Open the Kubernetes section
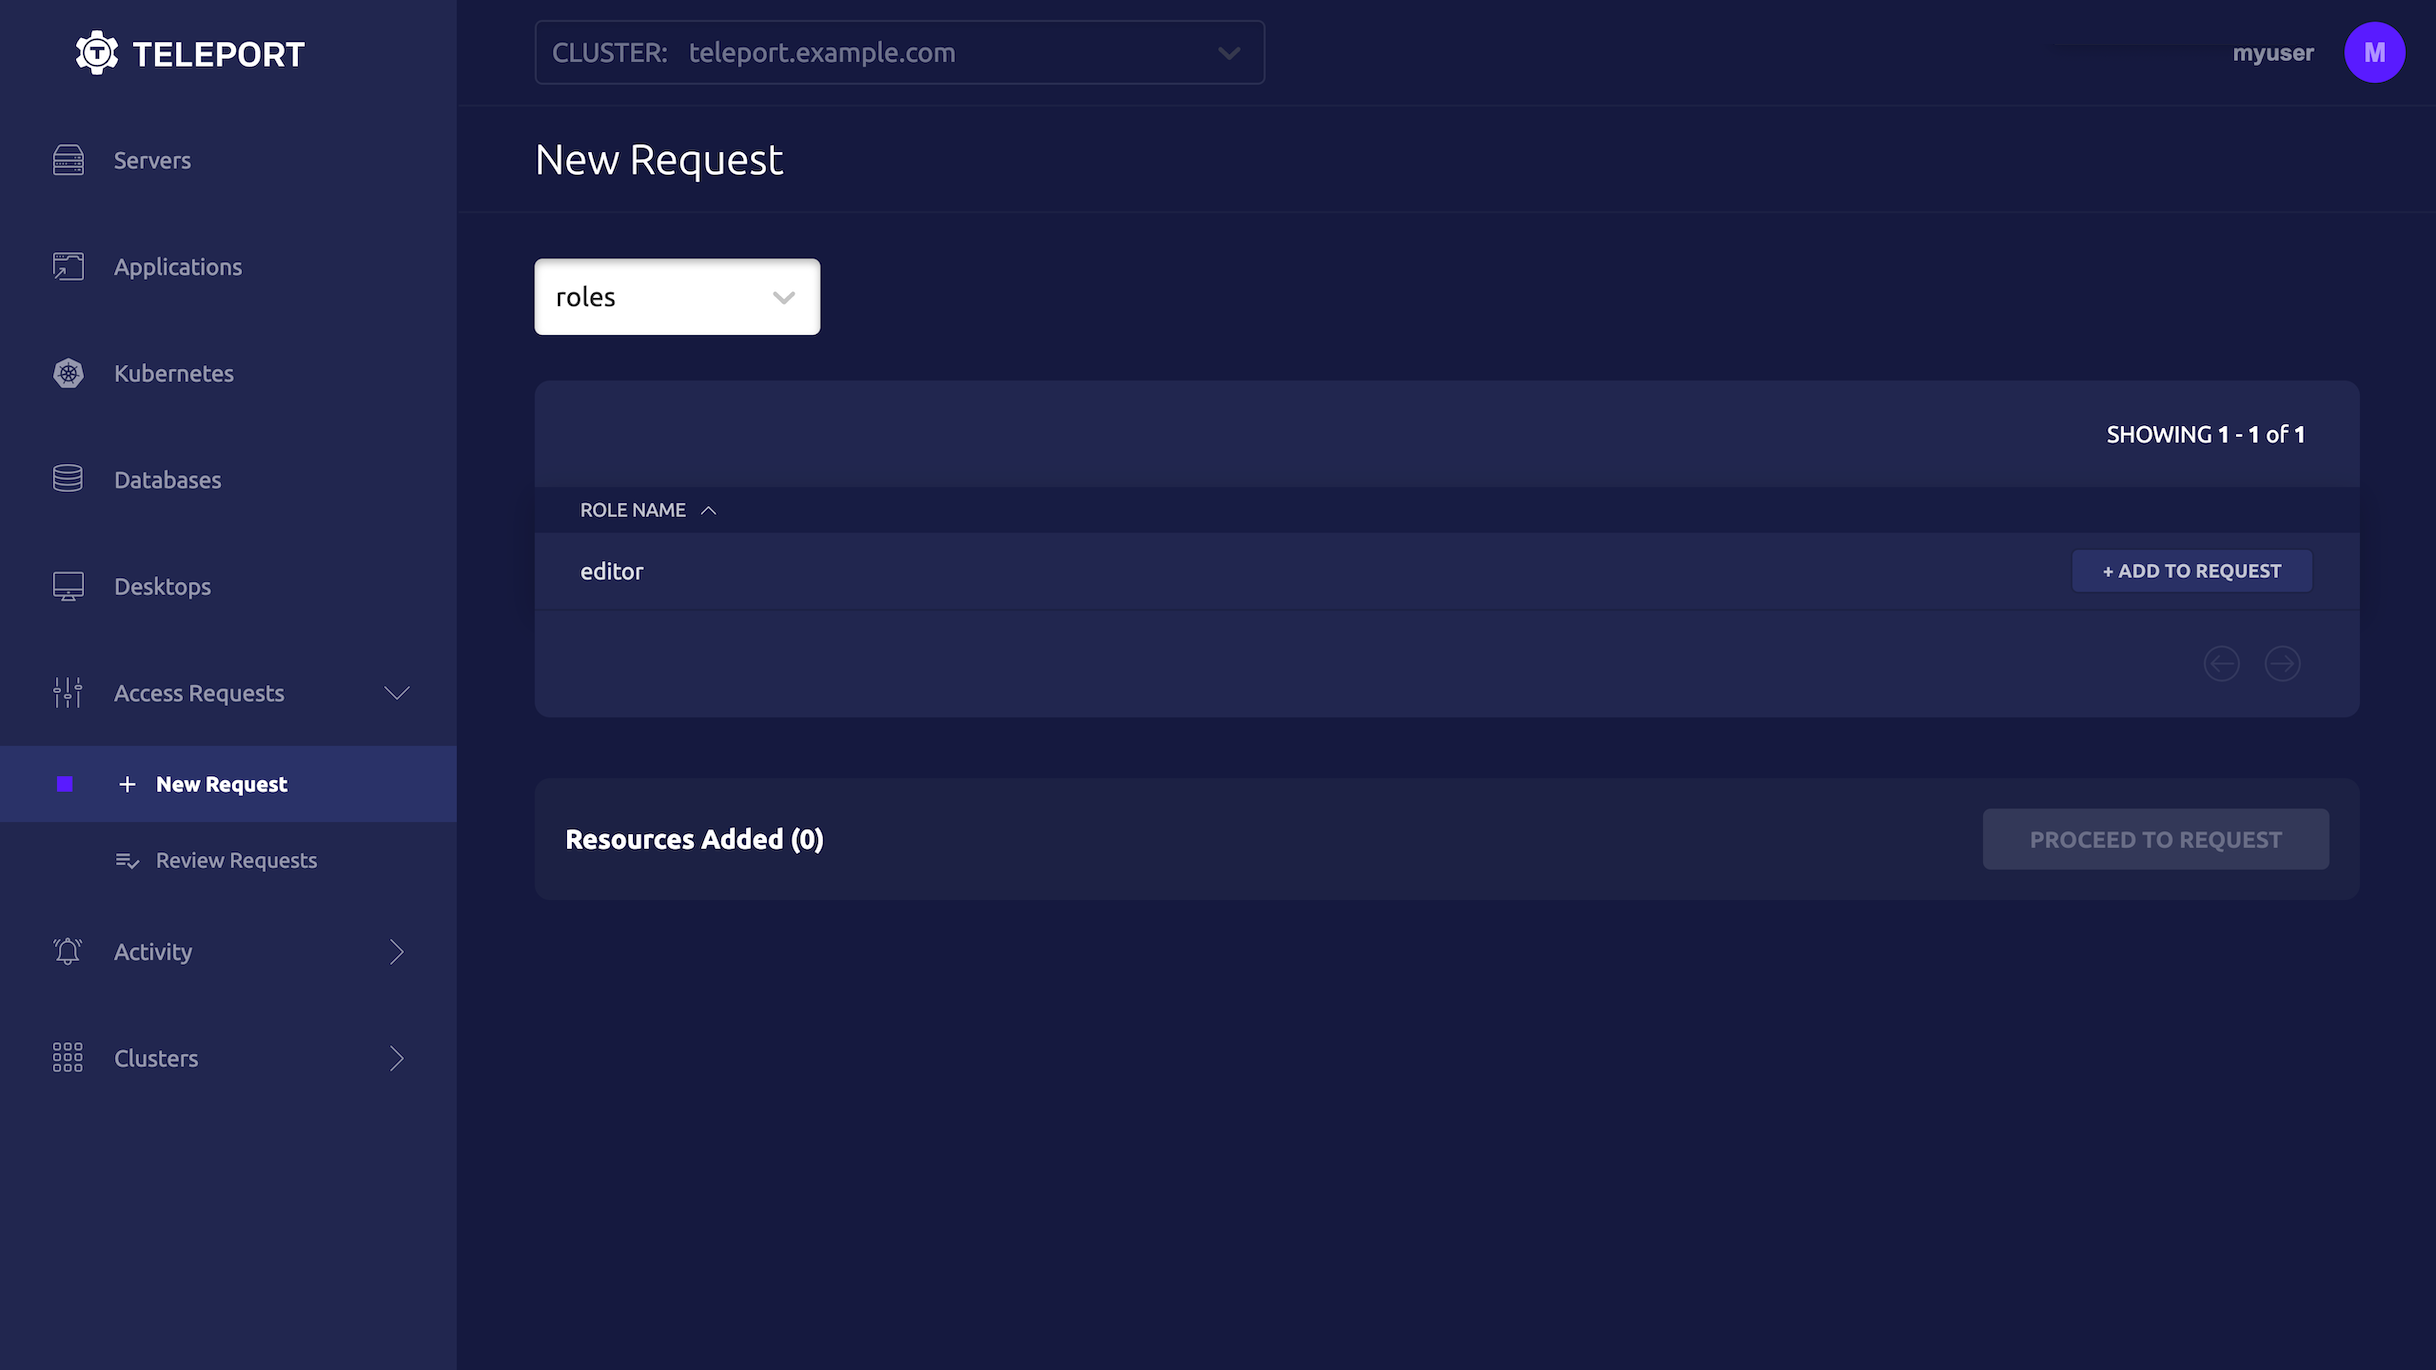Image resolution: width=2436 pixels, height=1370 pixels. coord(174,373)
